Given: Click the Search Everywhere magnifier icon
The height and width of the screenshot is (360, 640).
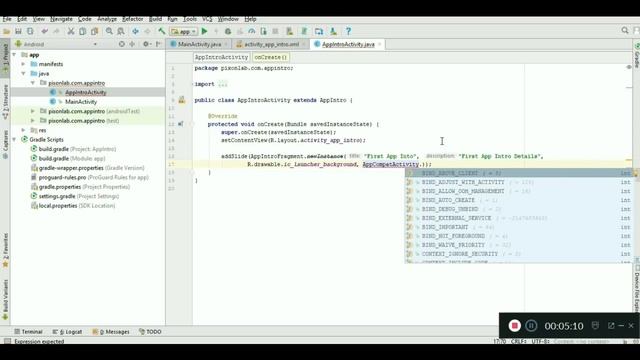Looking at the screenshot, I should pos(625,30).
